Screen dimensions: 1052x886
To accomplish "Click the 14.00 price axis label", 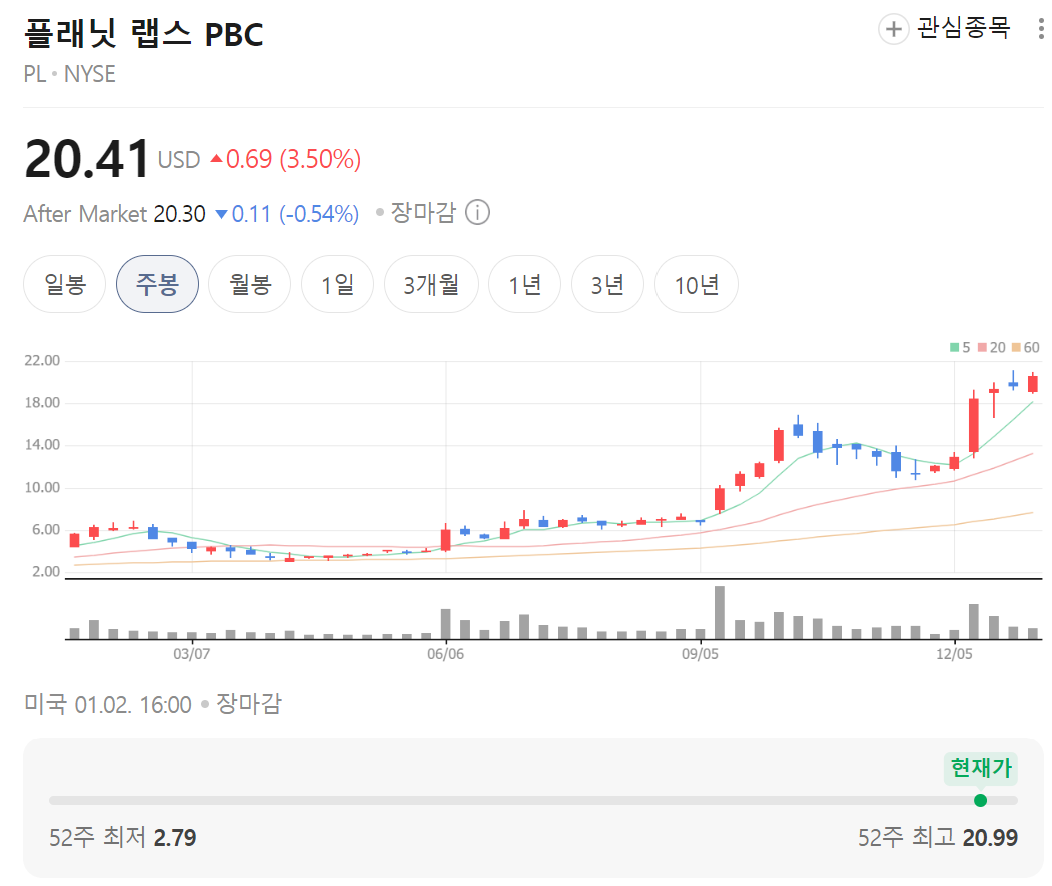I will tap(42, 445).
